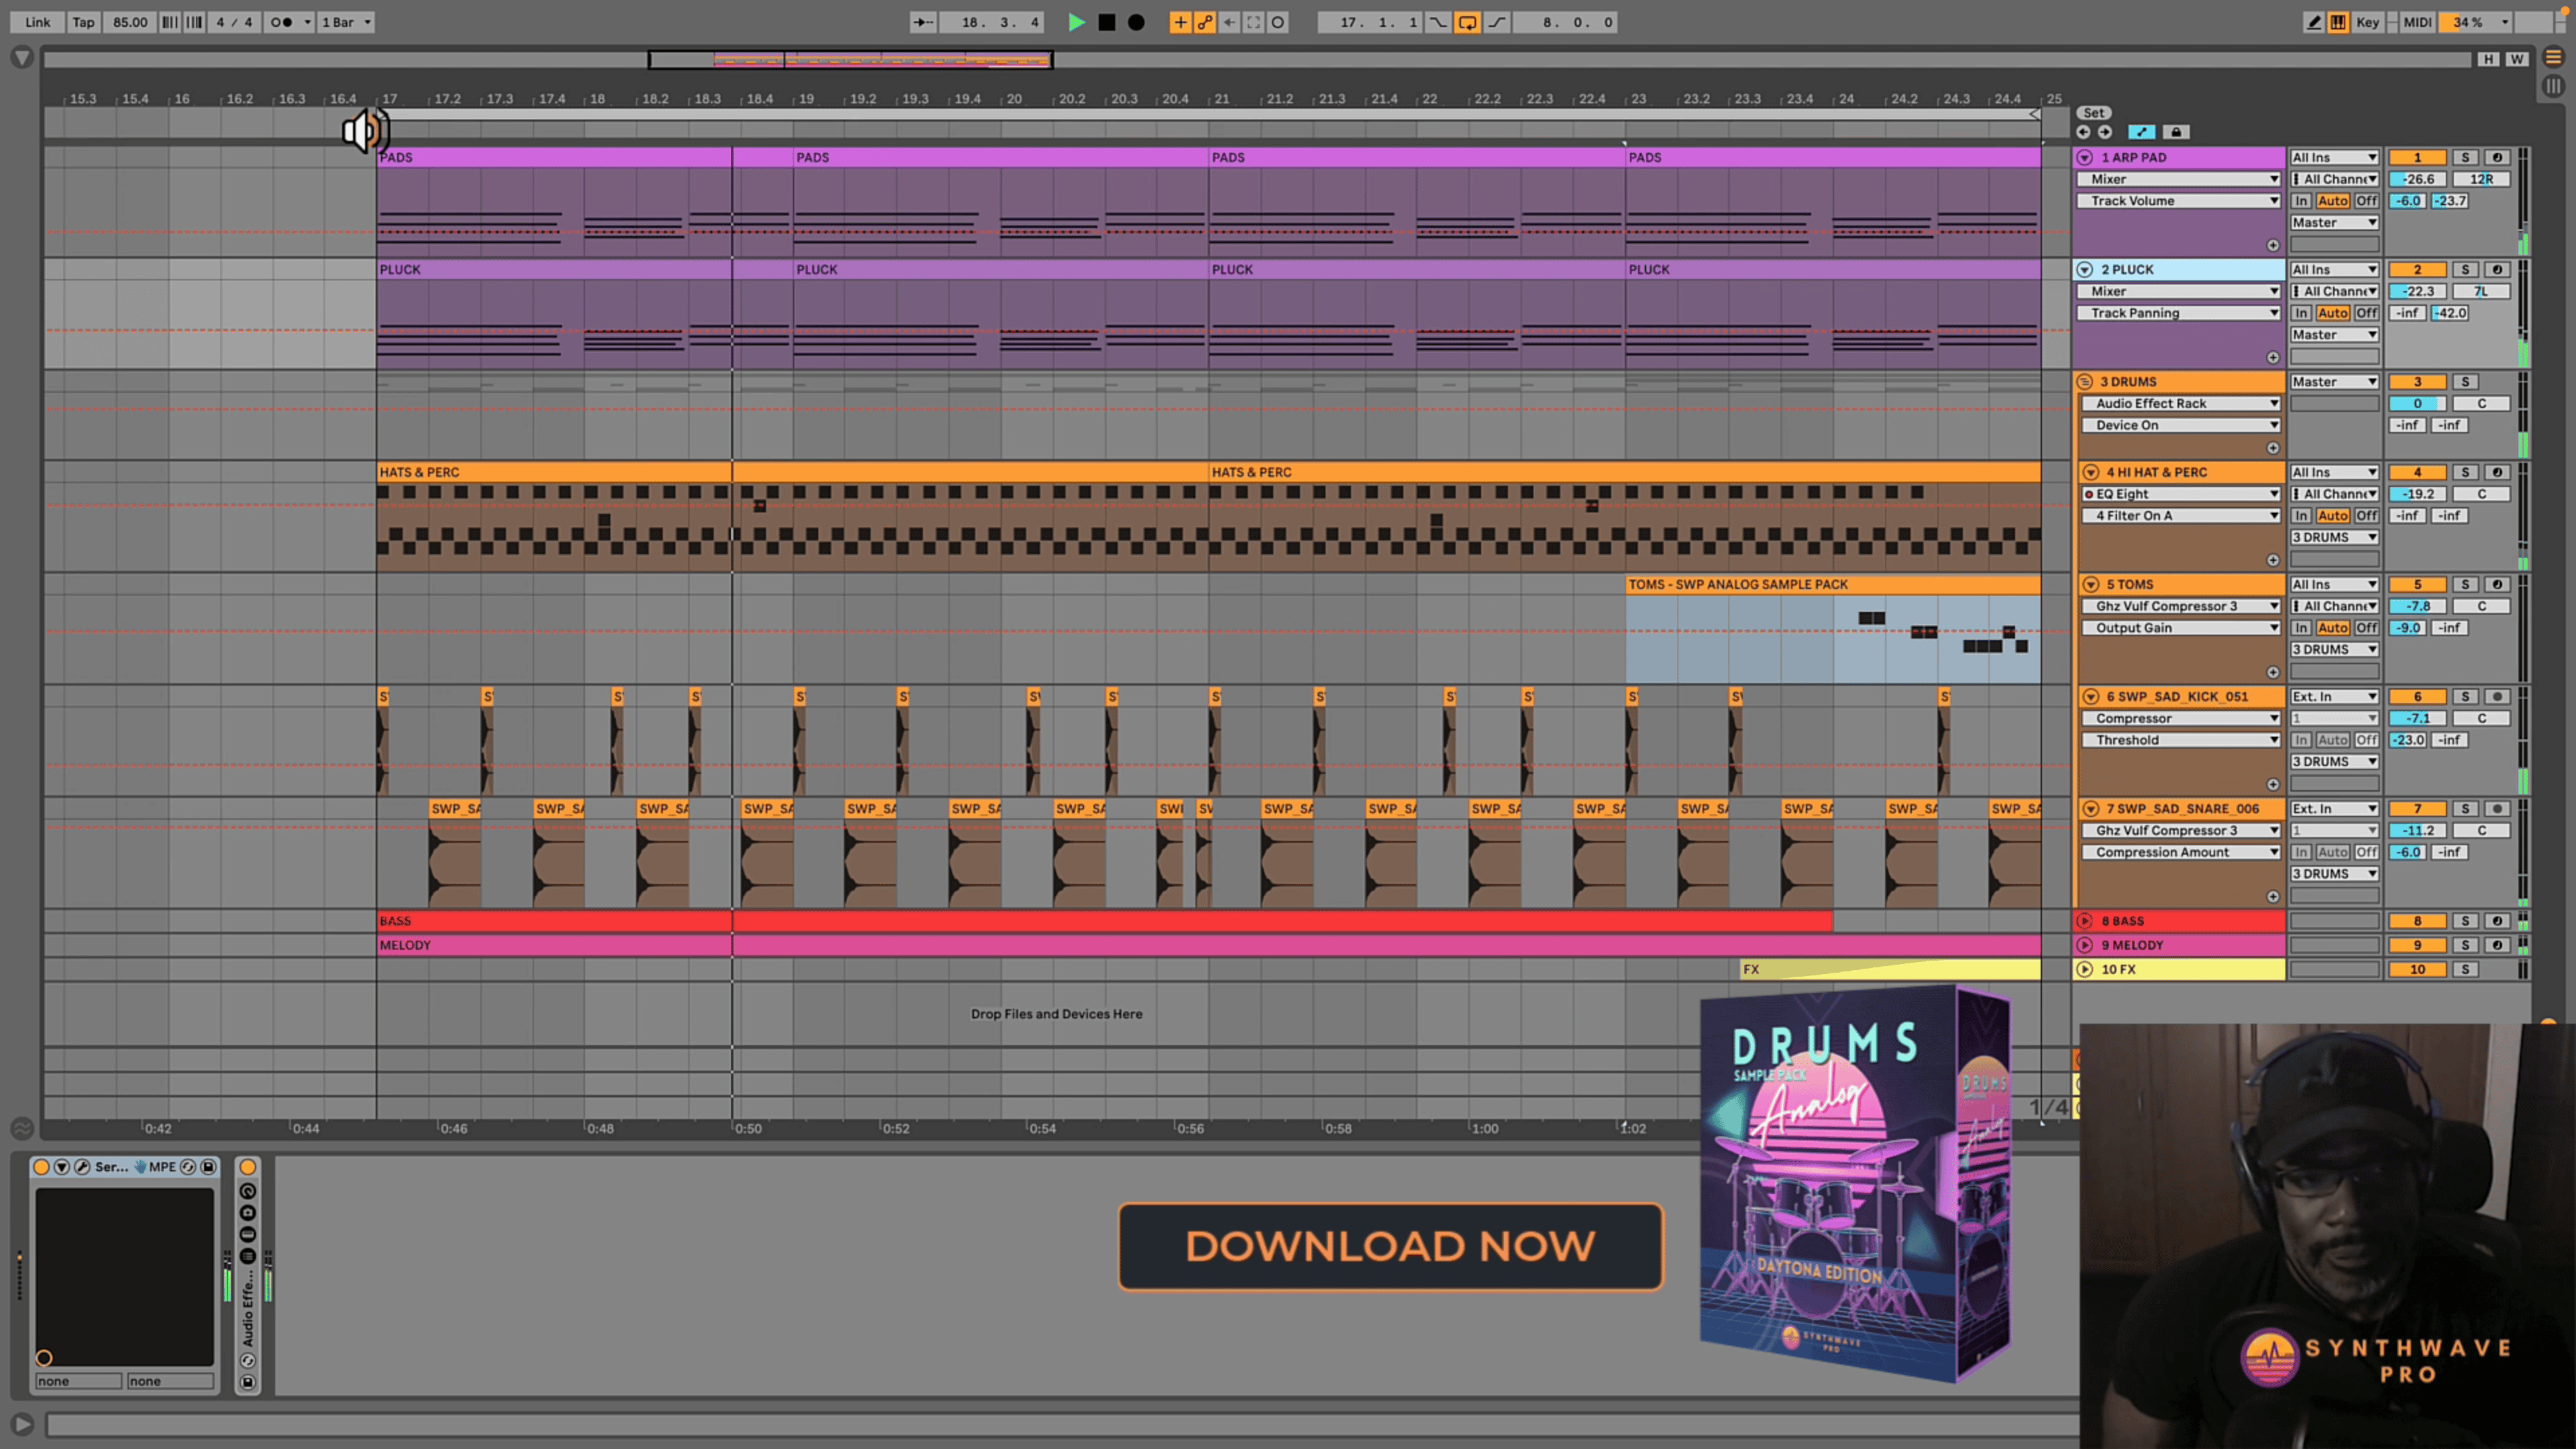2576x1449 pixels.
Task: Open Track Panning automation parameter dropdown
Action: [x=2179, y=313]
